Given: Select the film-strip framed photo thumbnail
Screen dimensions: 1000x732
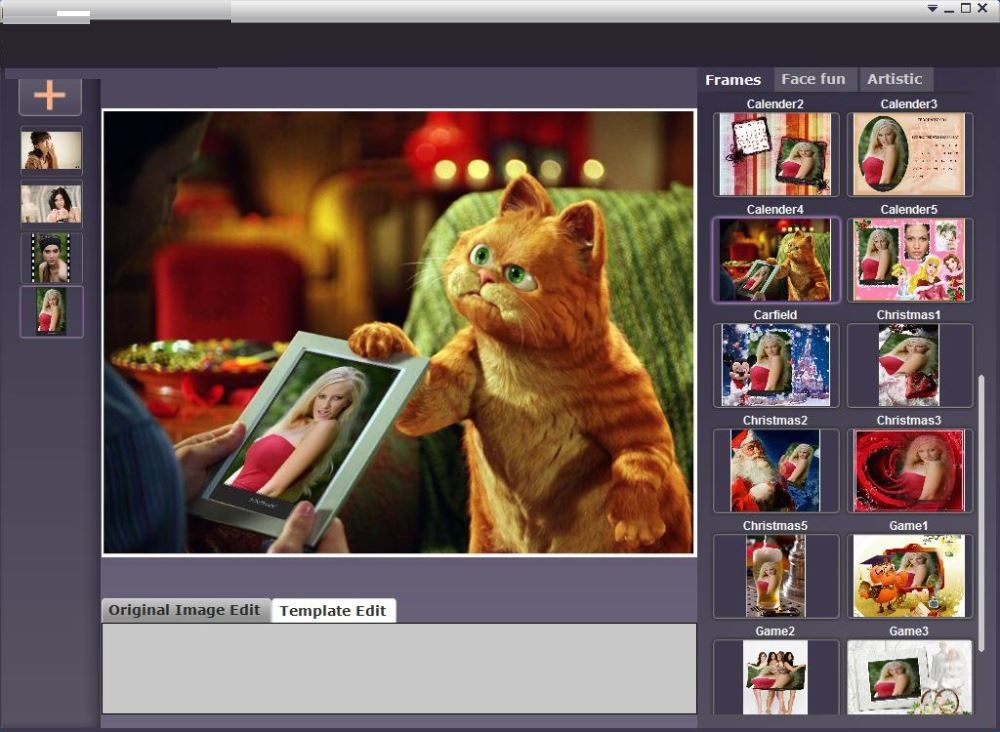Looking at the screenshot, I should (51, 258).
